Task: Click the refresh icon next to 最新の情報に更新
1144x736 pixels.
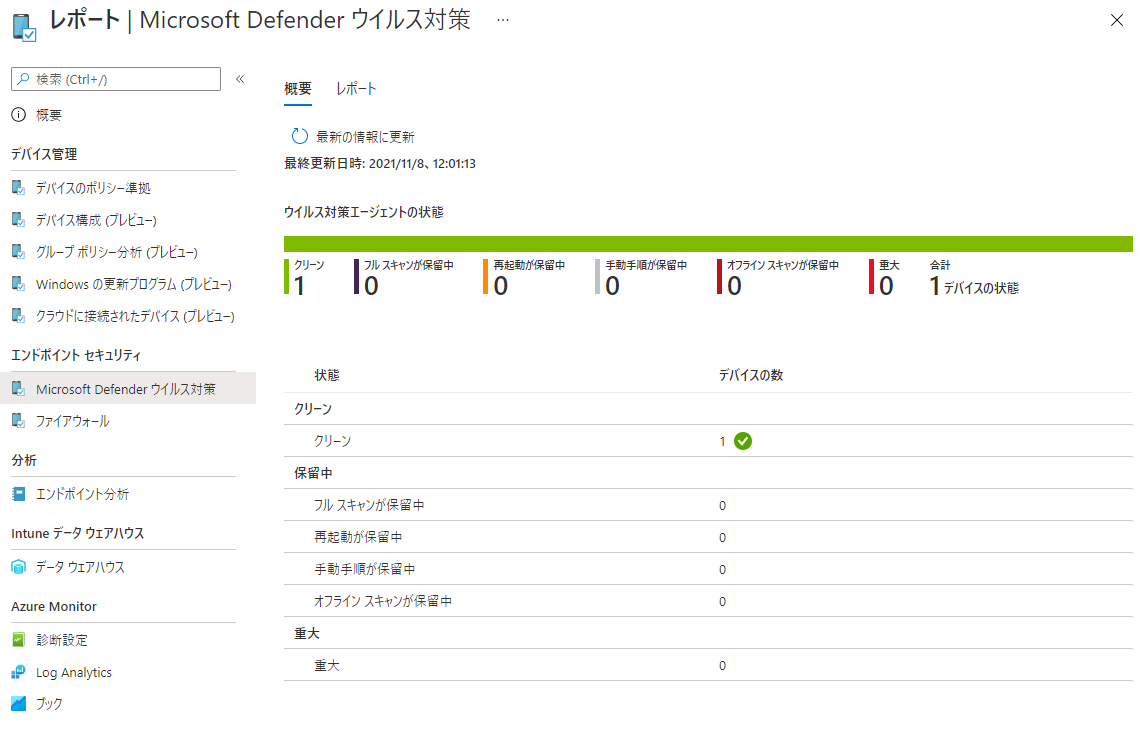Action: (299, 137)
